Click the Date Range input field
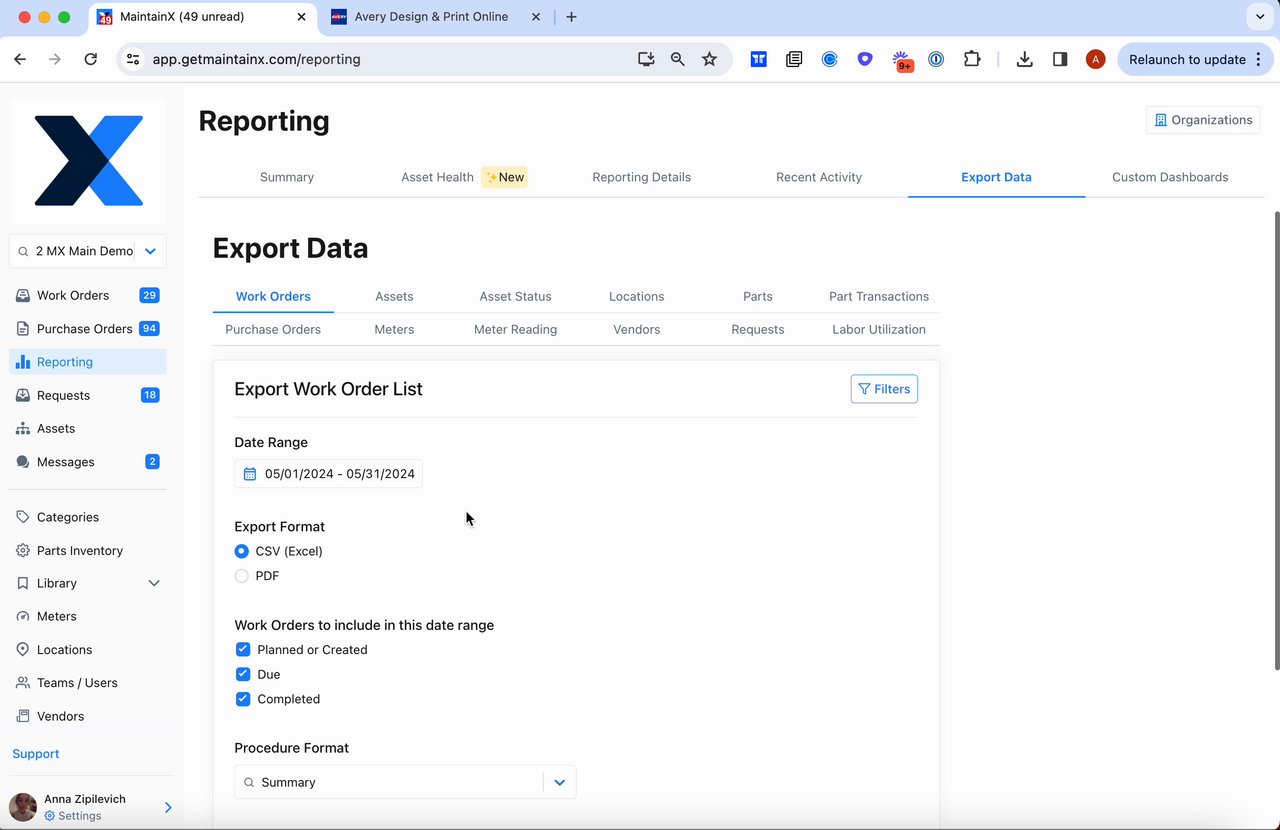The width and height of the screenshot is (1280, 830). (x=328, y=474)
